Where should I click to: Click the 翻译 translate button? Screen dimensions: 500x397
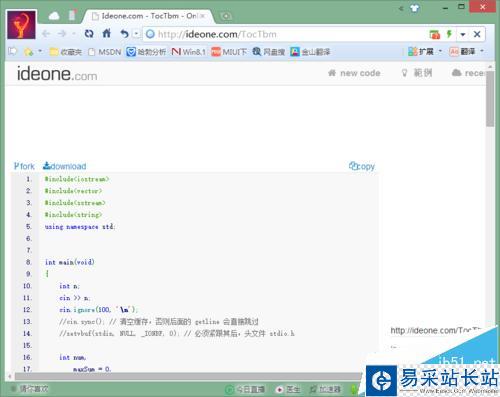pyautogui.click(x=462, y=52)
